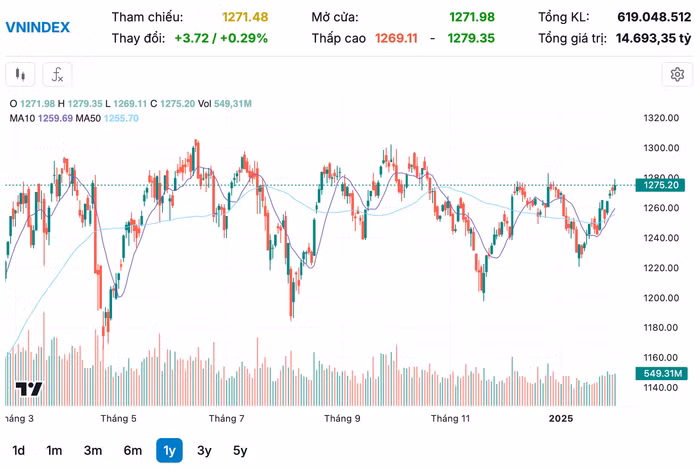The width and height of the screenshot is (700, 470).
Task: Switch to the 3m time range
Action: point(93,450)
